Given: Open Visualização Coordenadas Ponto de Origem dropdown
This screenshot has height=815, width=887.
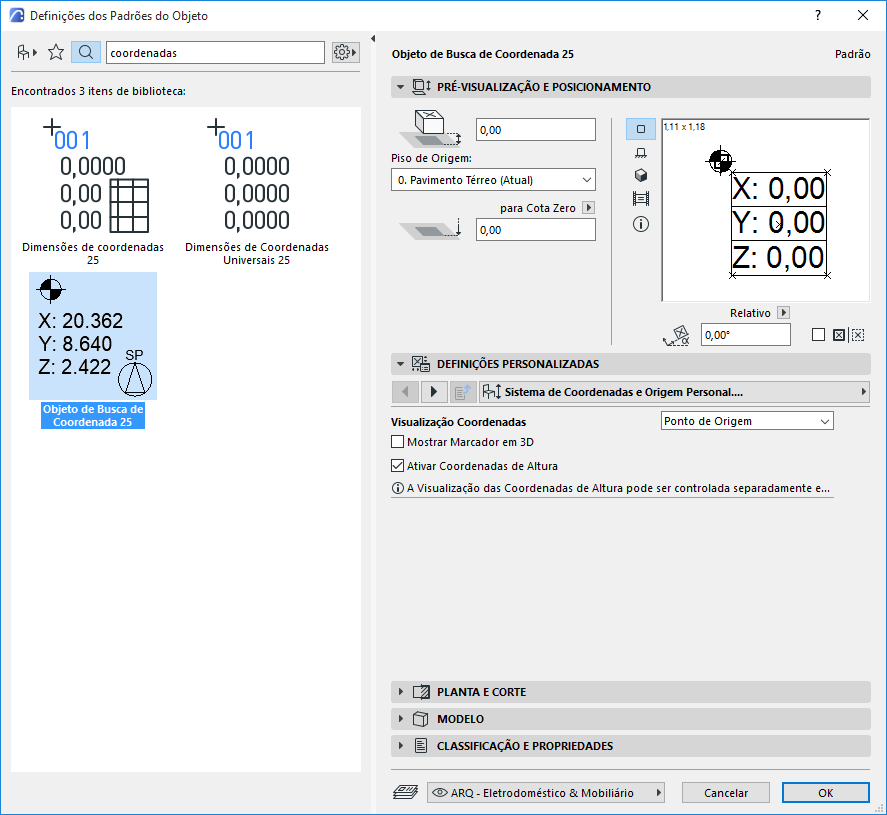Looking at the screenshot, I should (x=747, y=421).
